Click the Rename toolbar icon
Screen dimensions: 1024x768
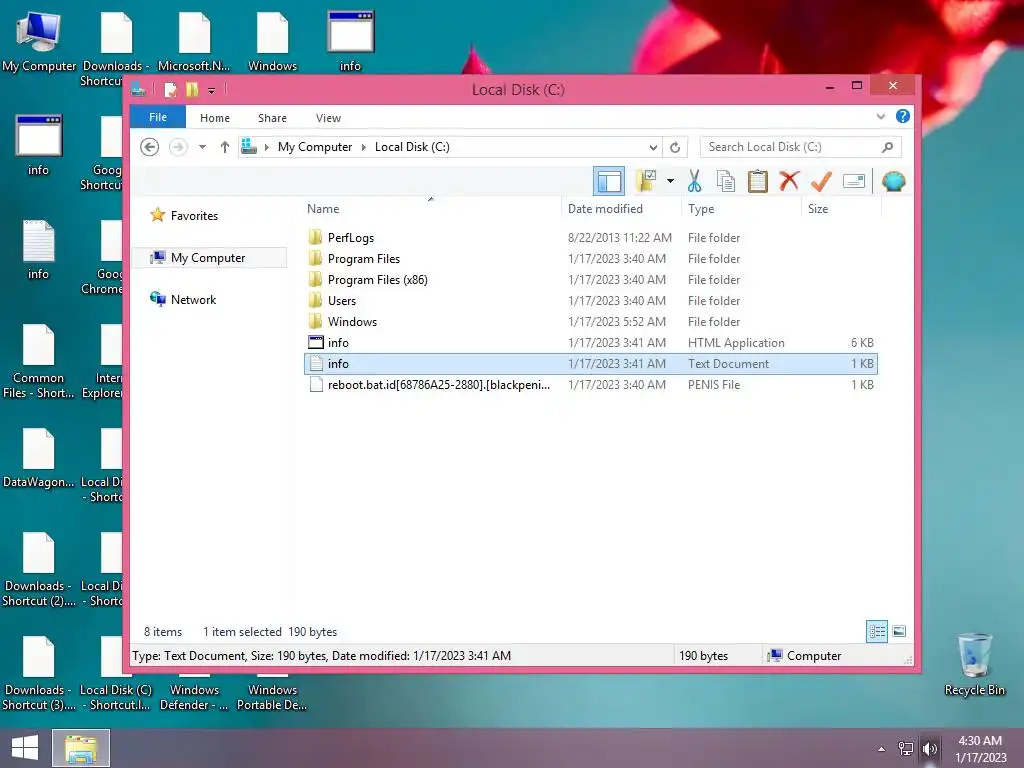[854, 181]
